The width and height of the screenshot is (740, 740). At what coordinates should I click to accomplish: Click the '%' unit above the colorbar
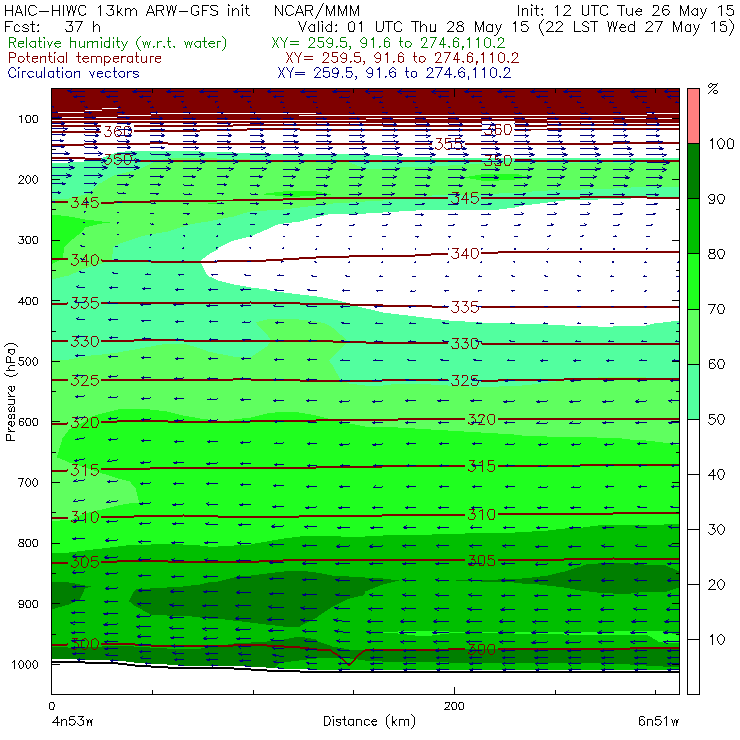tap(713, 89)
